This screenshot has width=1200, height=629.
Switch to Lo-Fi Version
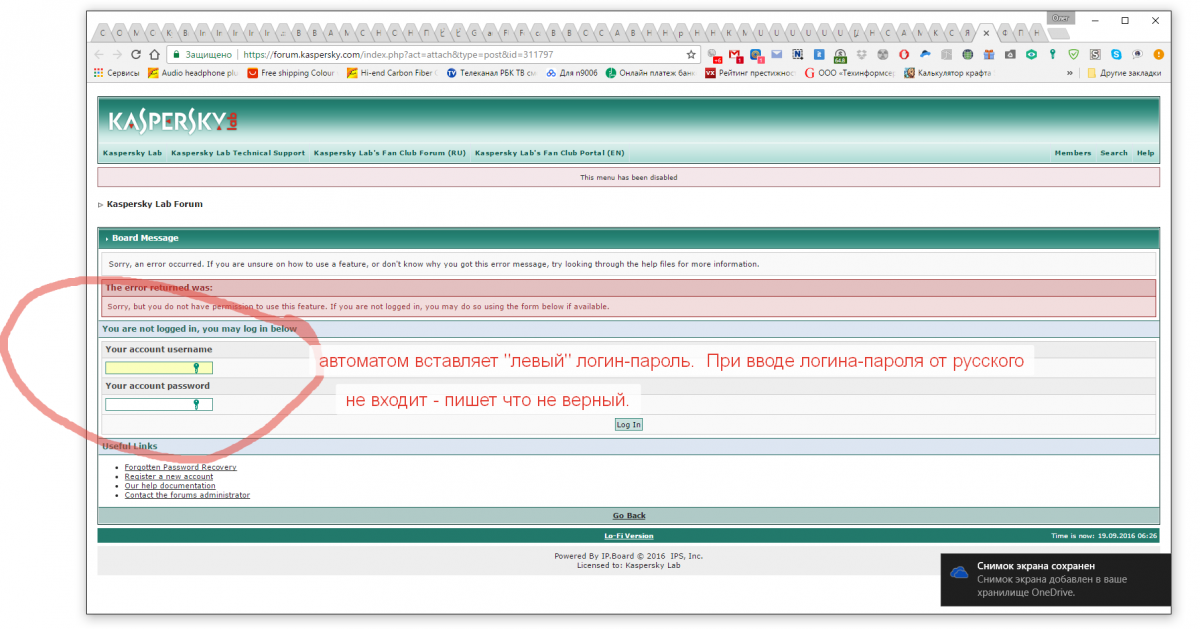[629, 536]
